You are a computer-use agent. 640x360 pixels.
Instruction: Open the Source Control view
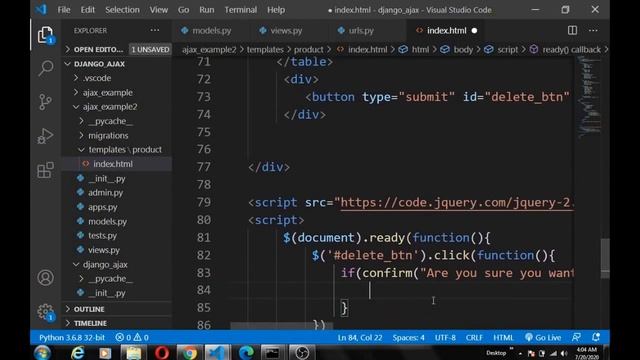pos(45,102)
